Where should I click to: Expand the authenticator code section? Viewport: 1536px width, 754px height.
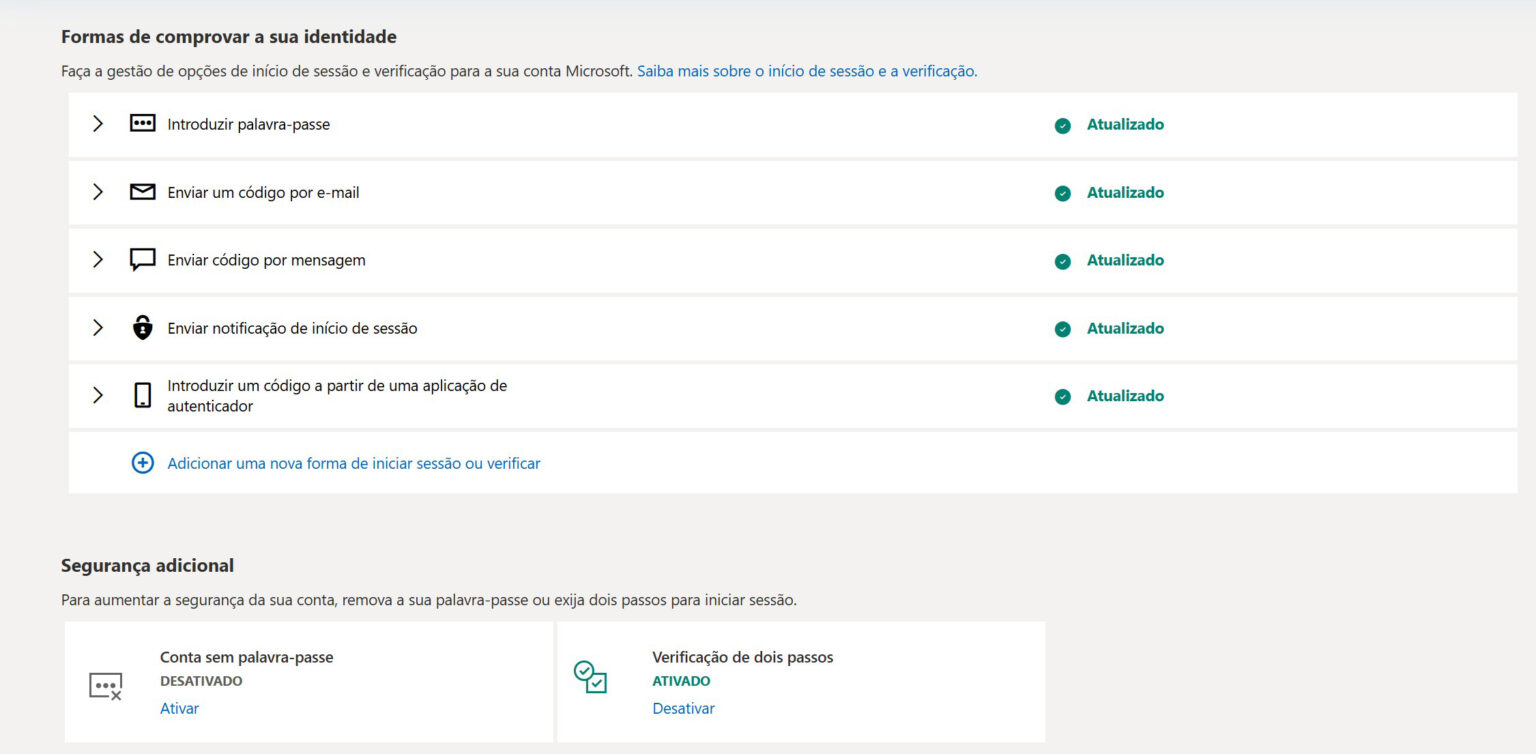[x=97, y=395]
